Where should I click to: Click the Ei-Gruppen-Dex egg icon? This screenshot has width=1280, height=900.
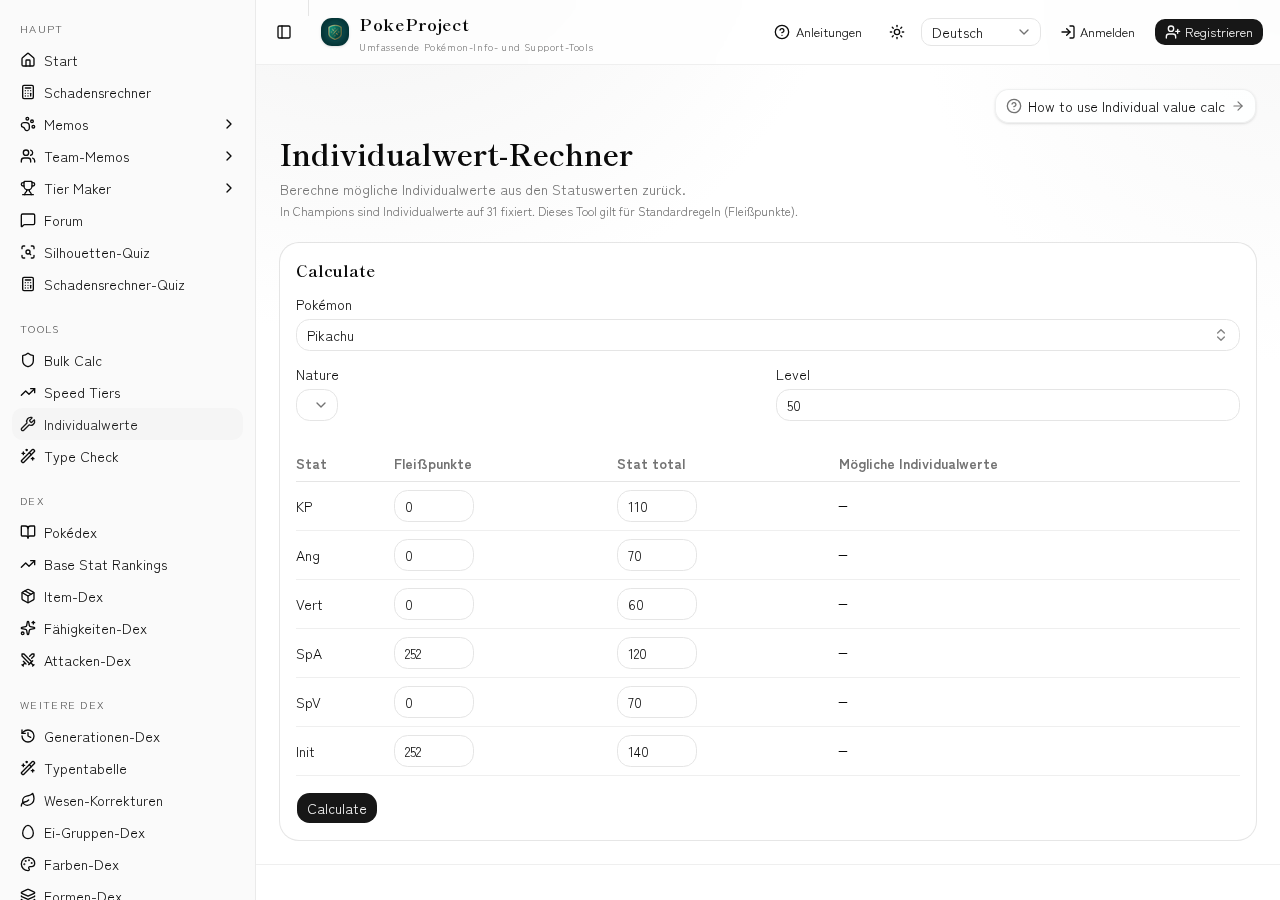(28, 833)
